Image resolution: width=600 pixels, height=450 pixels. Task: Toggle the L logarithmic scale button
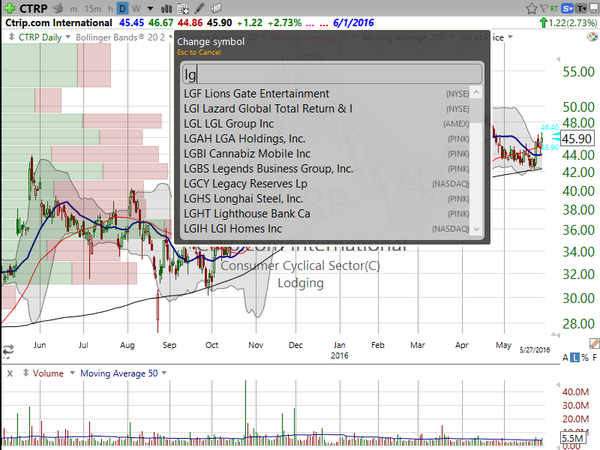(575, 358)
